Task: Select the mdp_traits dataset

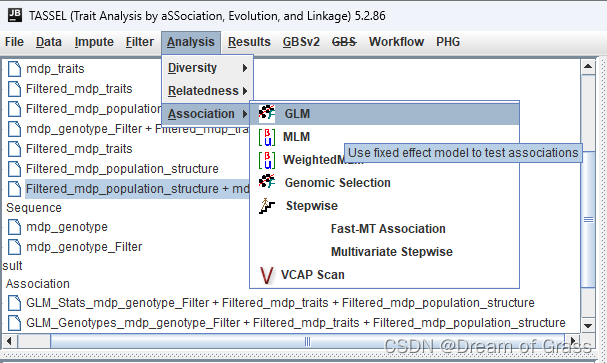Action: pyautogui.click(x=55, y=69)
